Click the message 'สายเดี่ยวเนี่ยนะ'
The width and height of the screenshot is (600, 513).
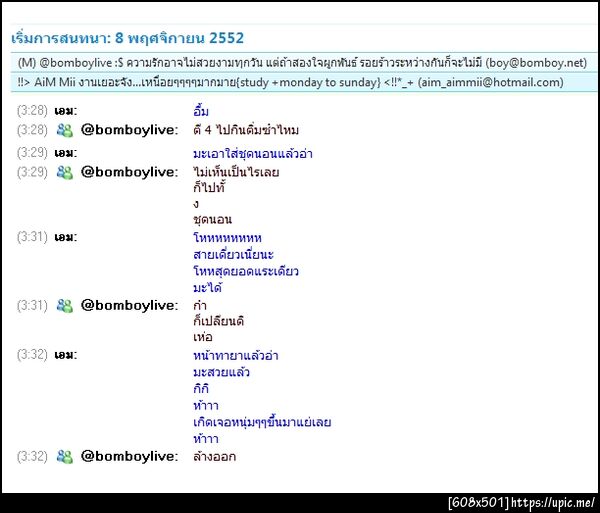[233, 254]
